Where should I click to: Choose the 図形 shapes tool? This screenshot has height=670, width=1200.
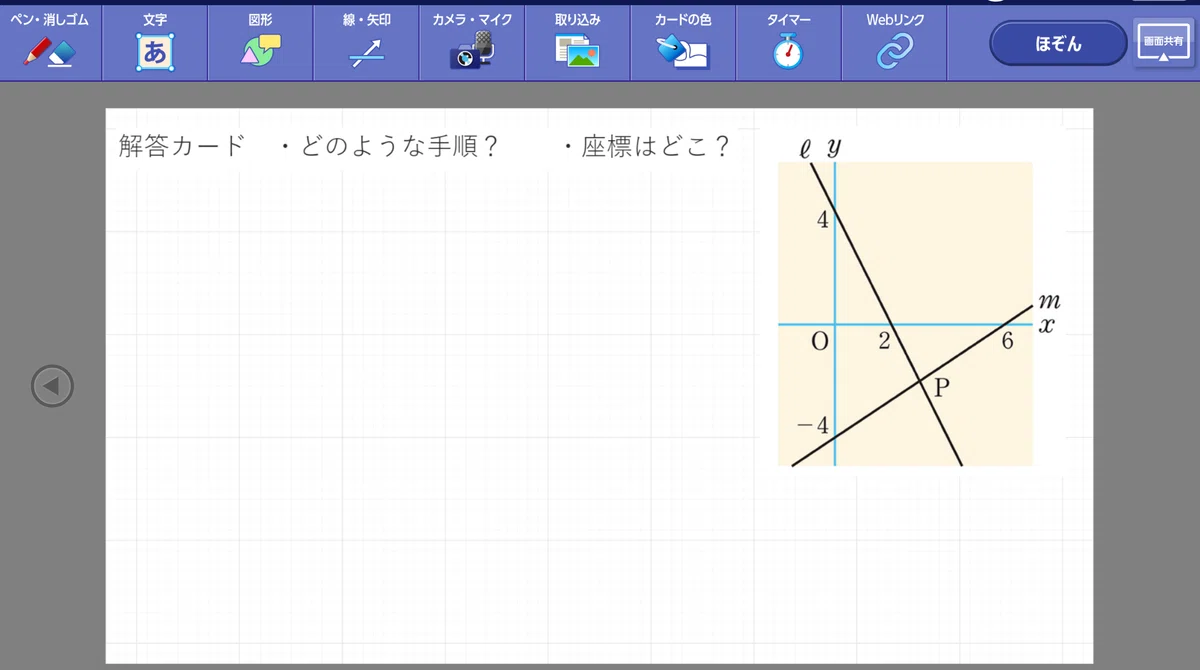coord(260,42)
